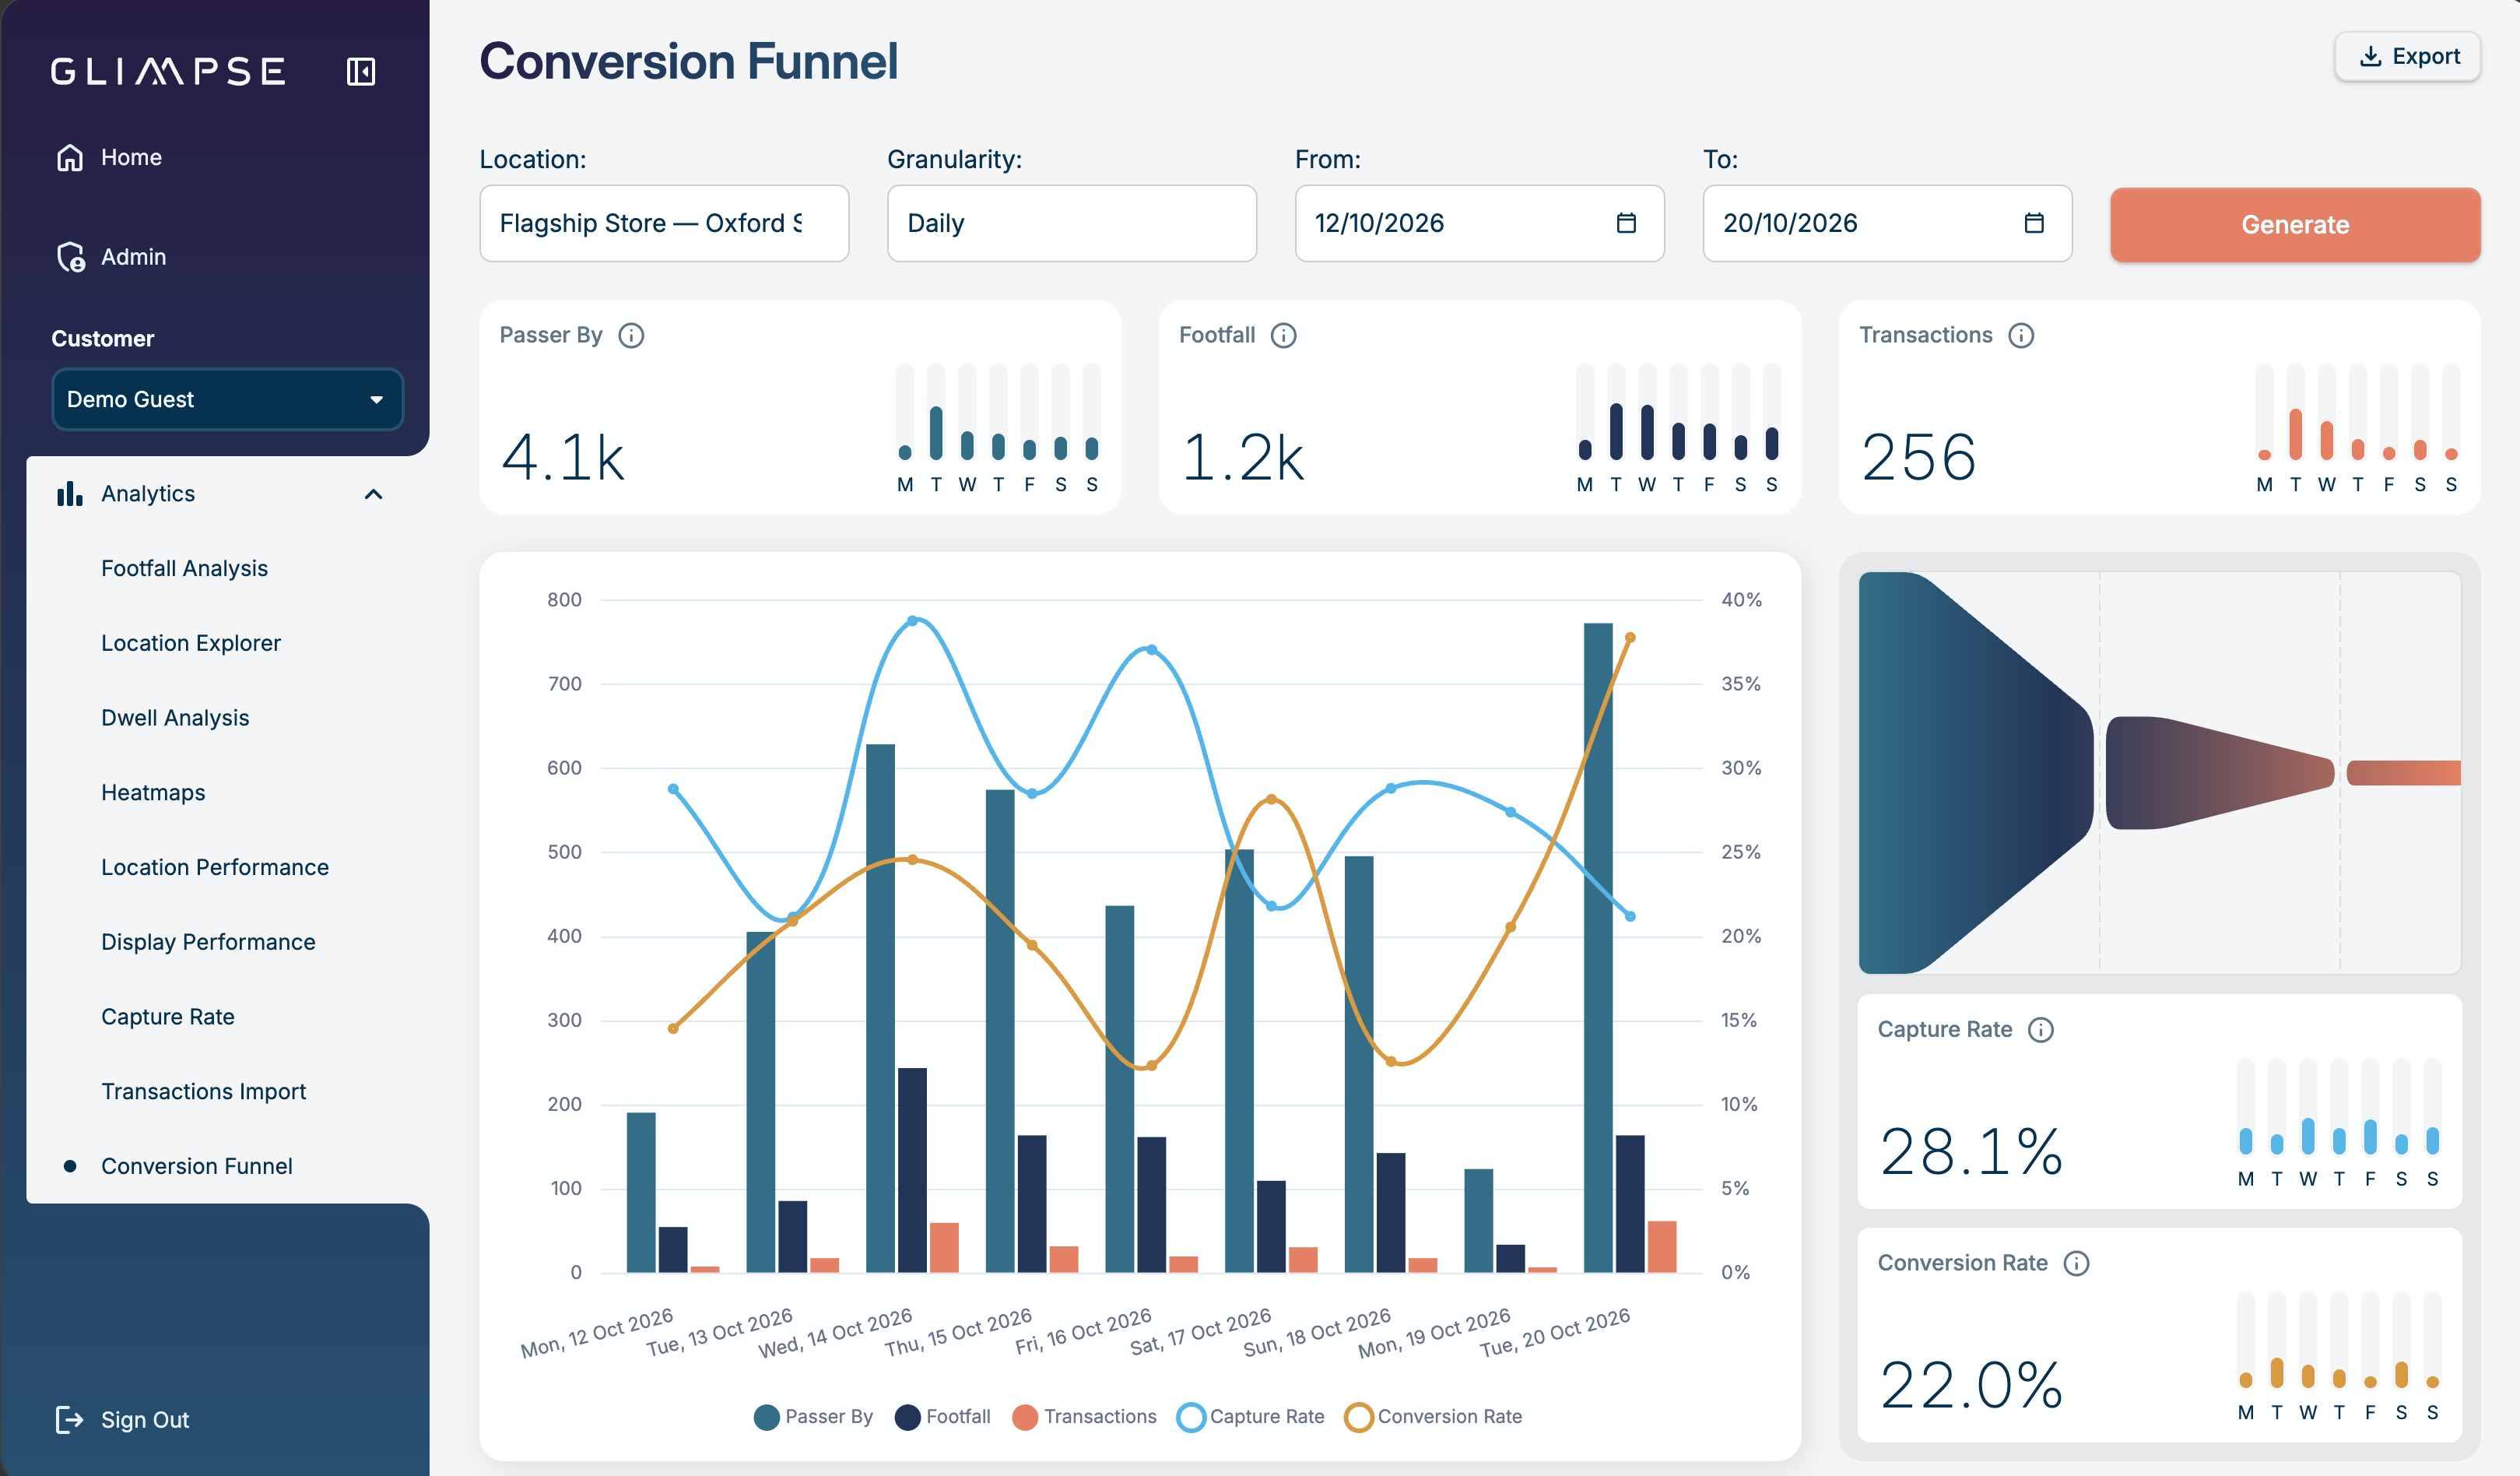Click the GLIMPSE logo
The width and height of the screenshot is (2520, 1476).
168,71
